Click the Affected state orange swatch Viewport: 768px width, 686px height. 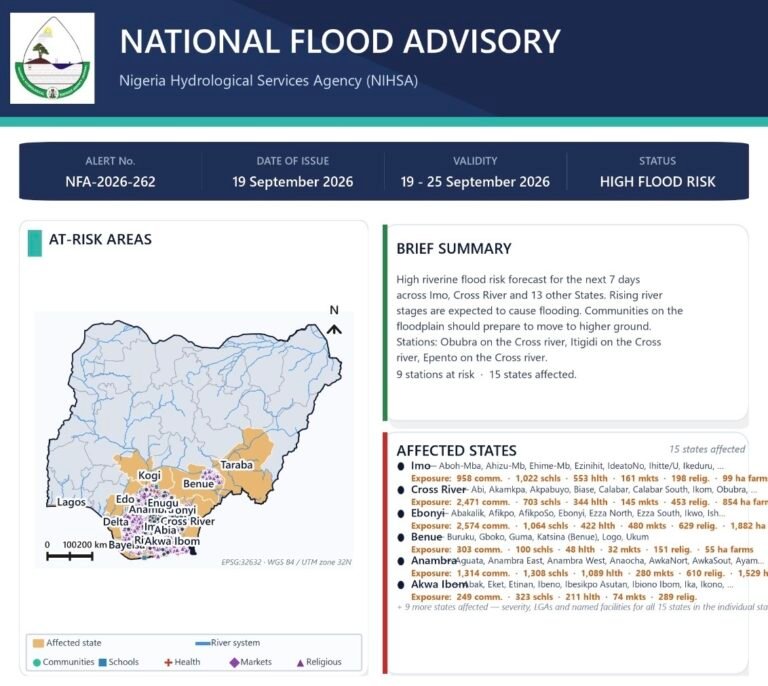click(38, 643)
